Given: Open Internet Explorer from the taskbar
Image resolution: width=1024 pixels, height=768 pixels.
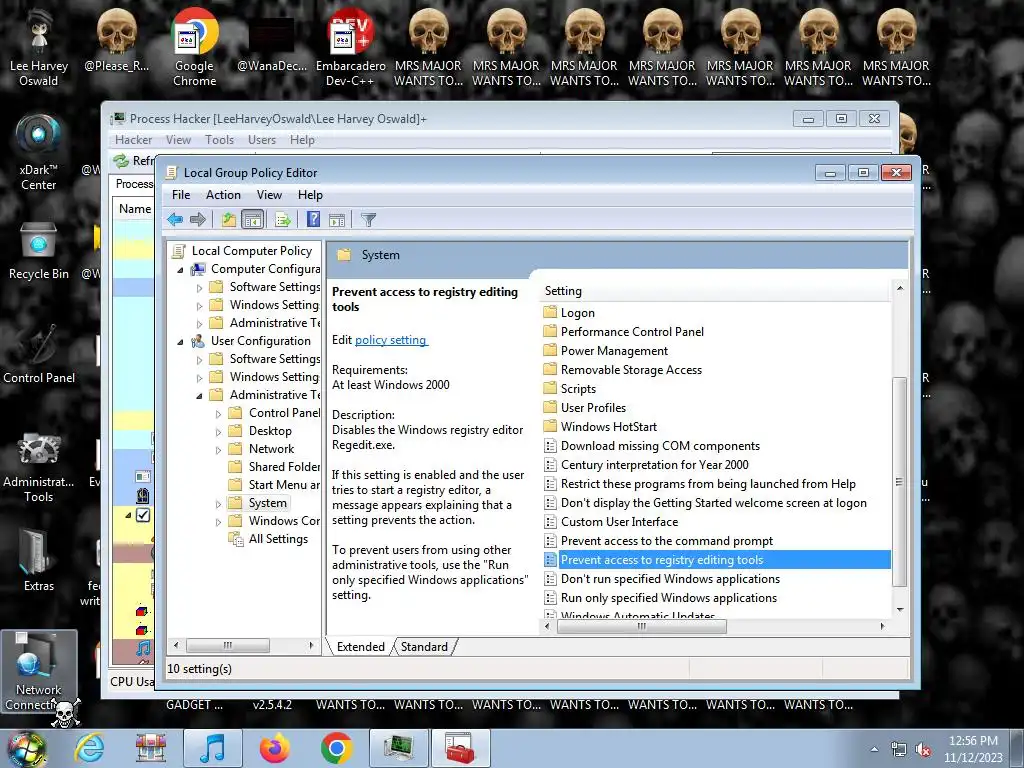Looking at the screenshot, I should 89,748.
